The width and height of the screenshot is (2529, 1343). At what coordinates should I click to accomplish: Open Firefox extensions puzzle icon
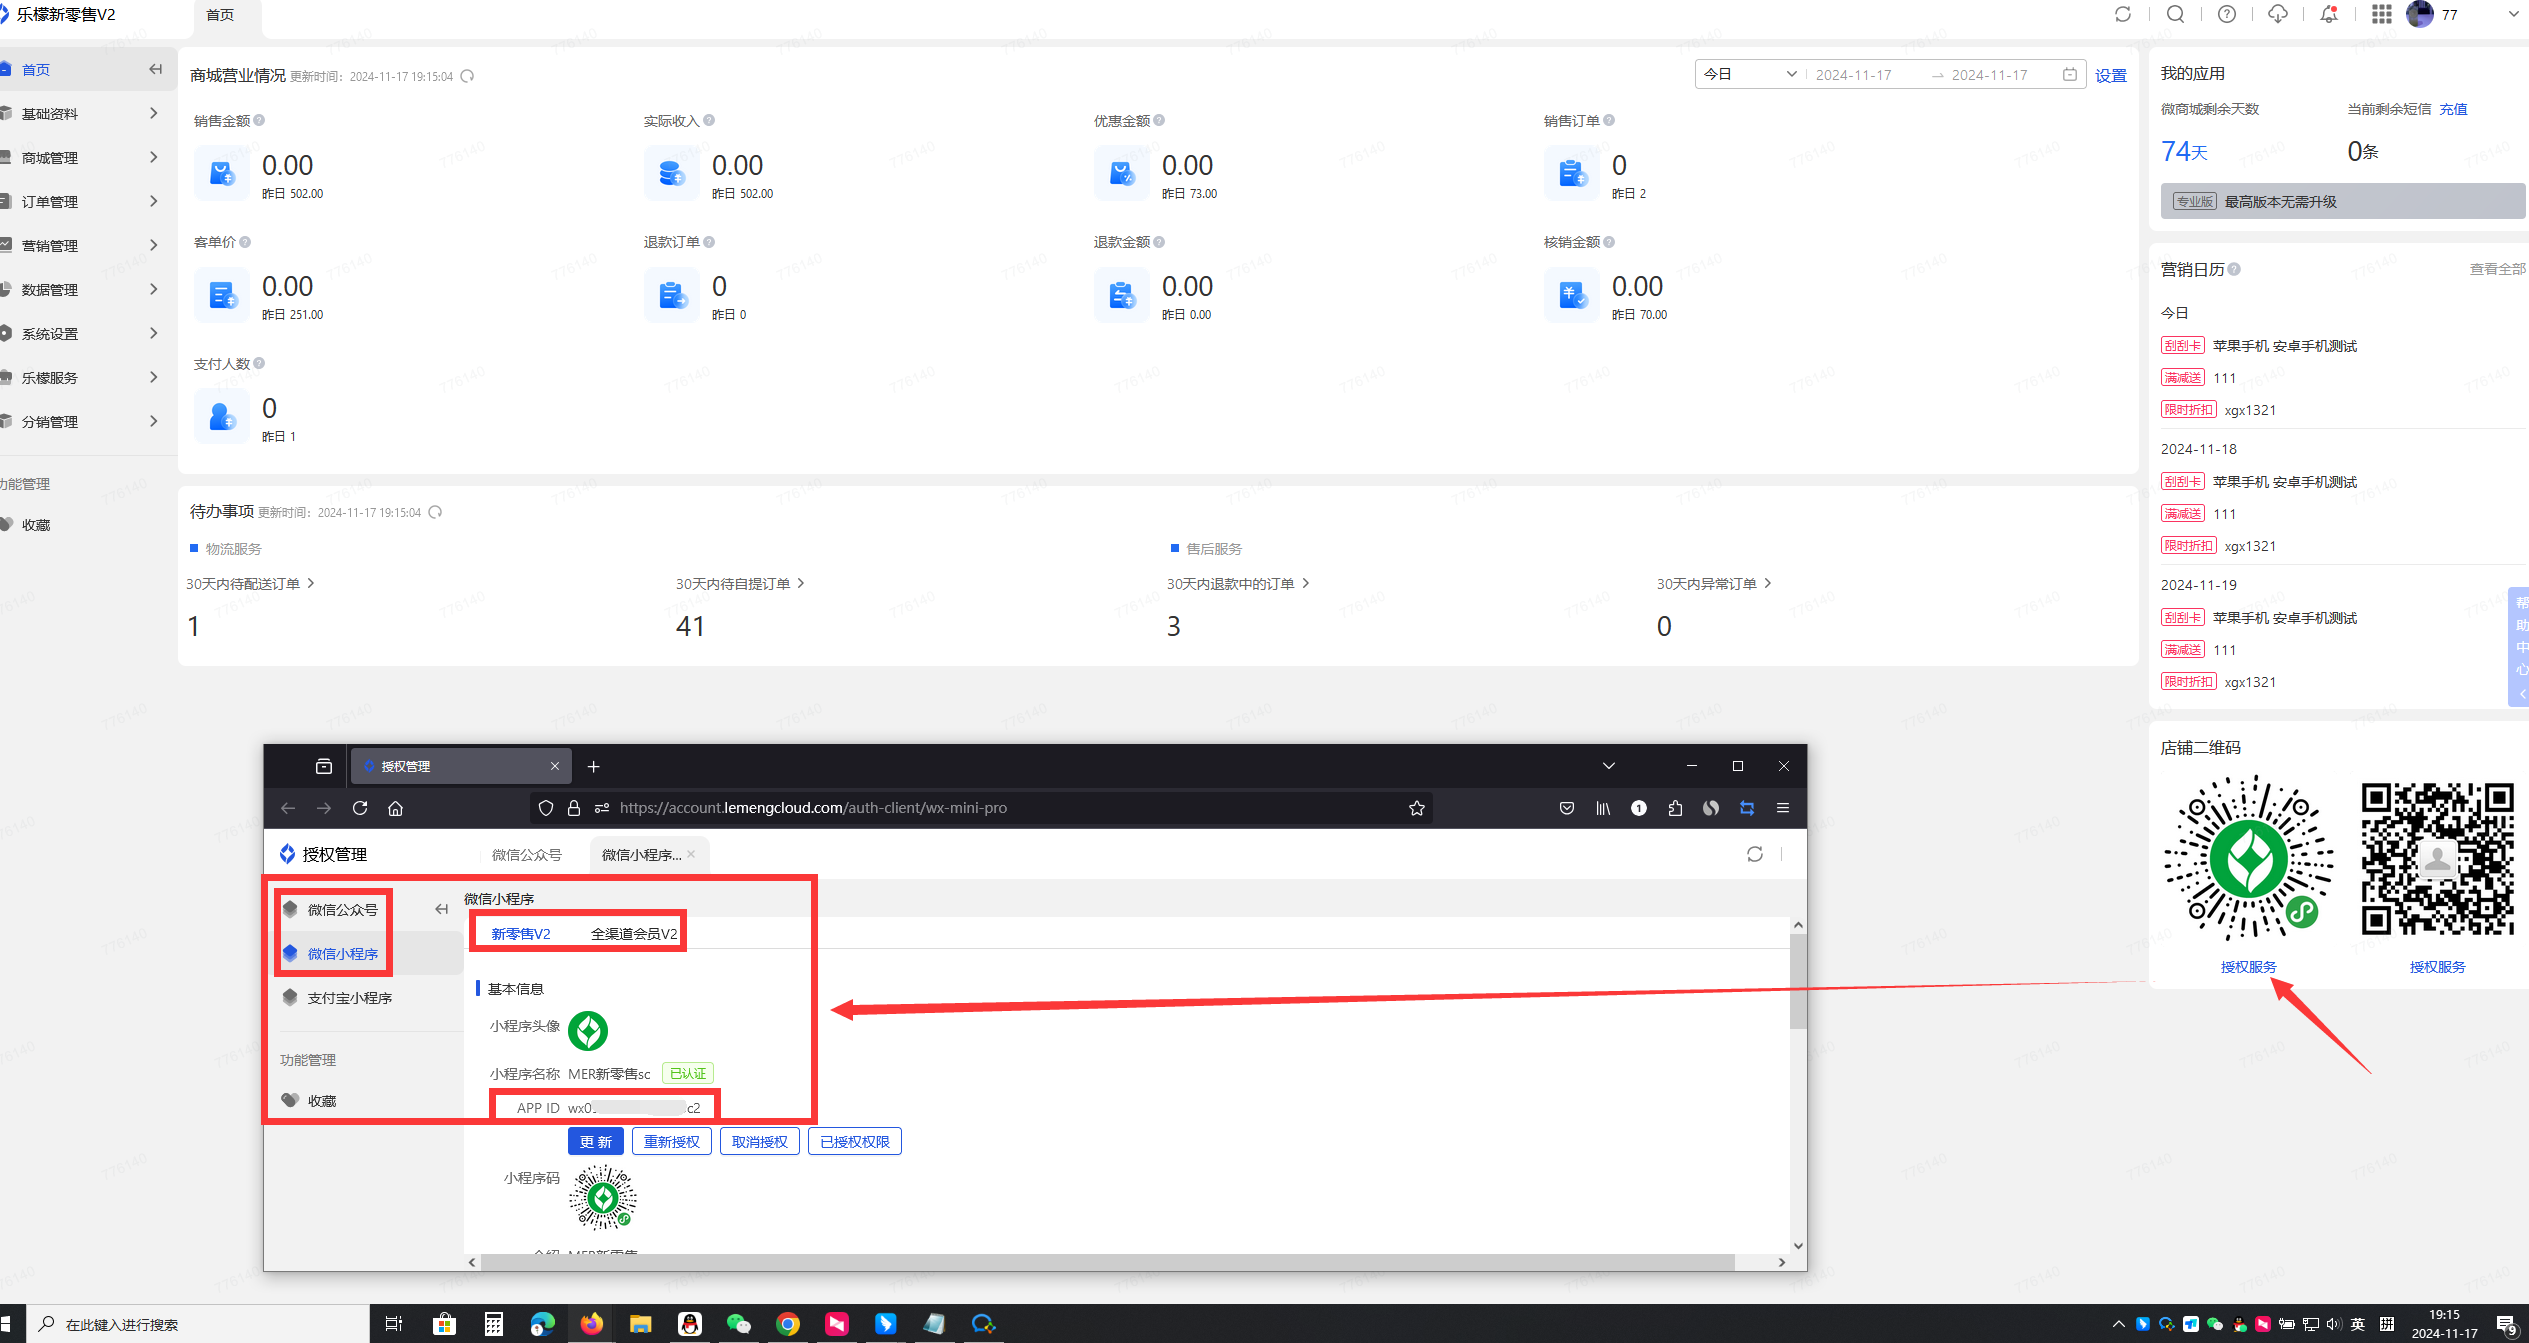coord(1675,808)
